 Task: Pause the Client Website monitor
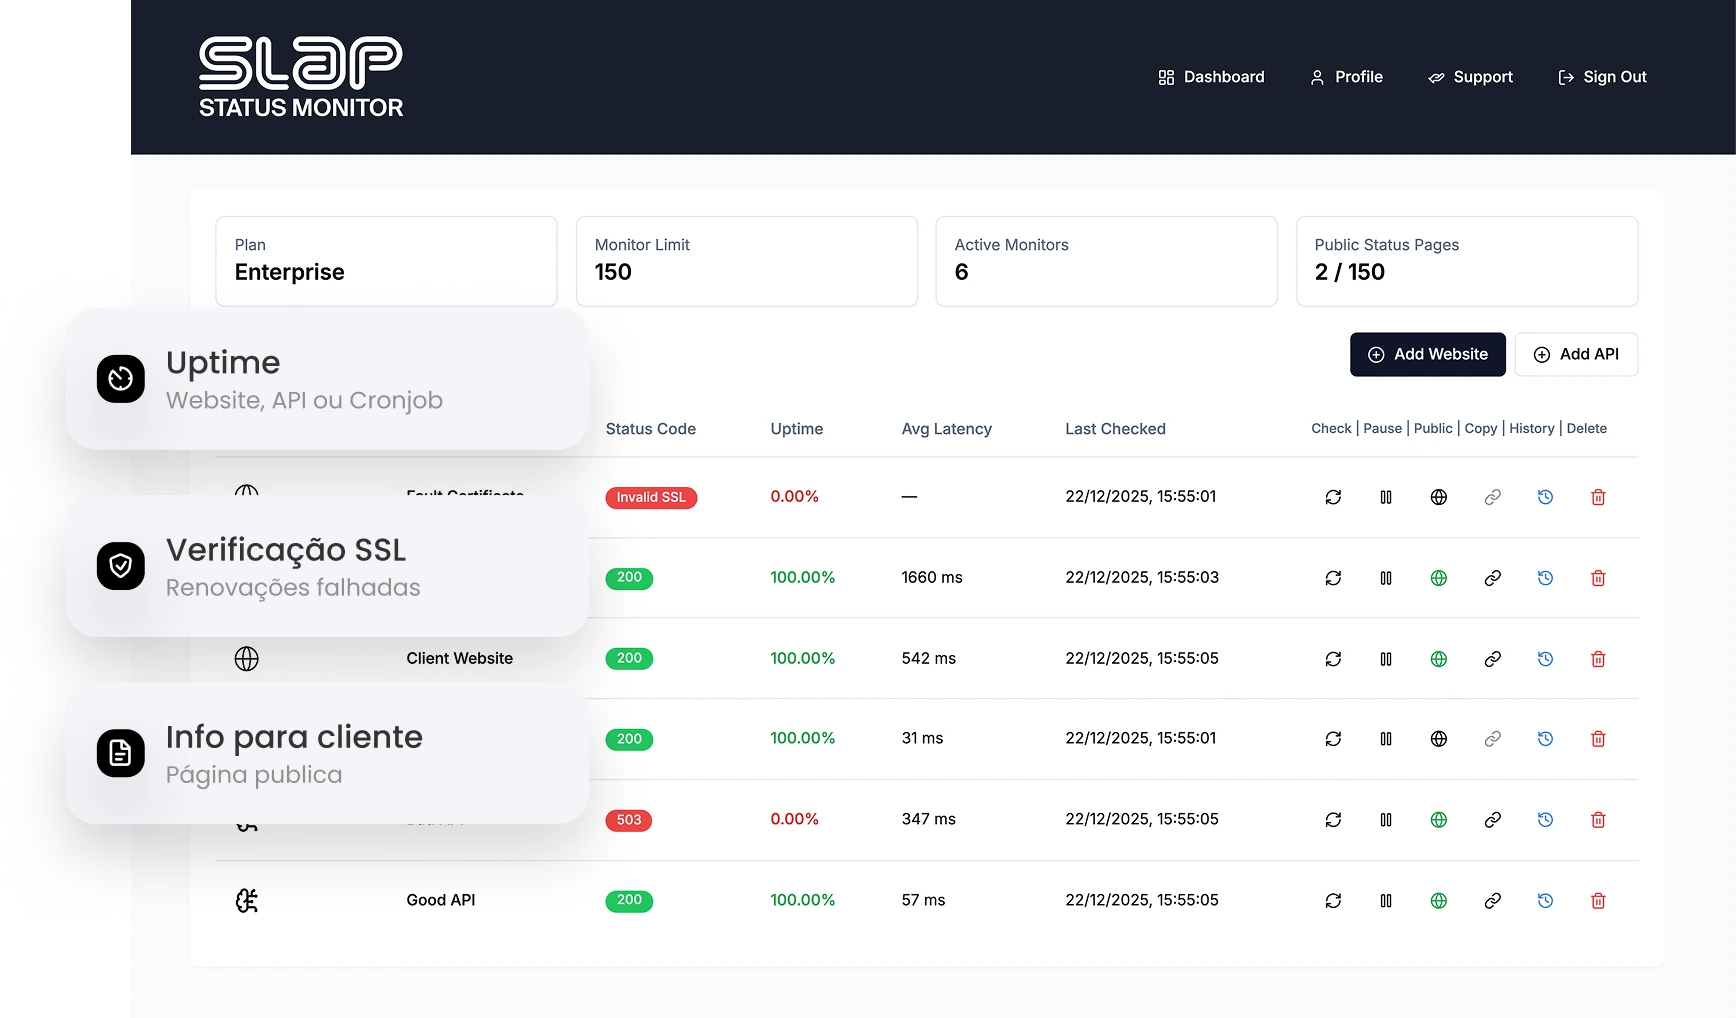[x=1386, y=659]
